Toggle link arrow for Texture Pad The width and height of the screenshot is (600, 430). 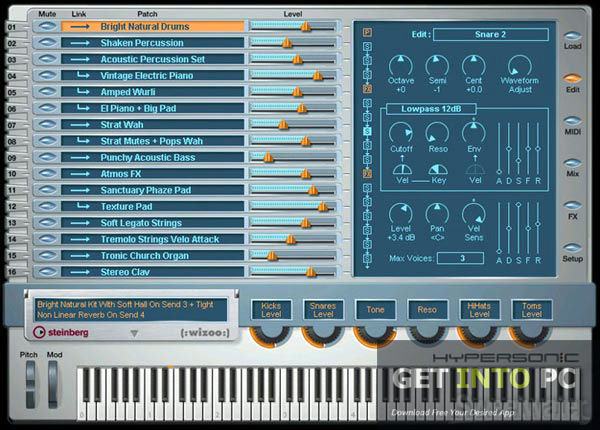click(x=83, y=206)
